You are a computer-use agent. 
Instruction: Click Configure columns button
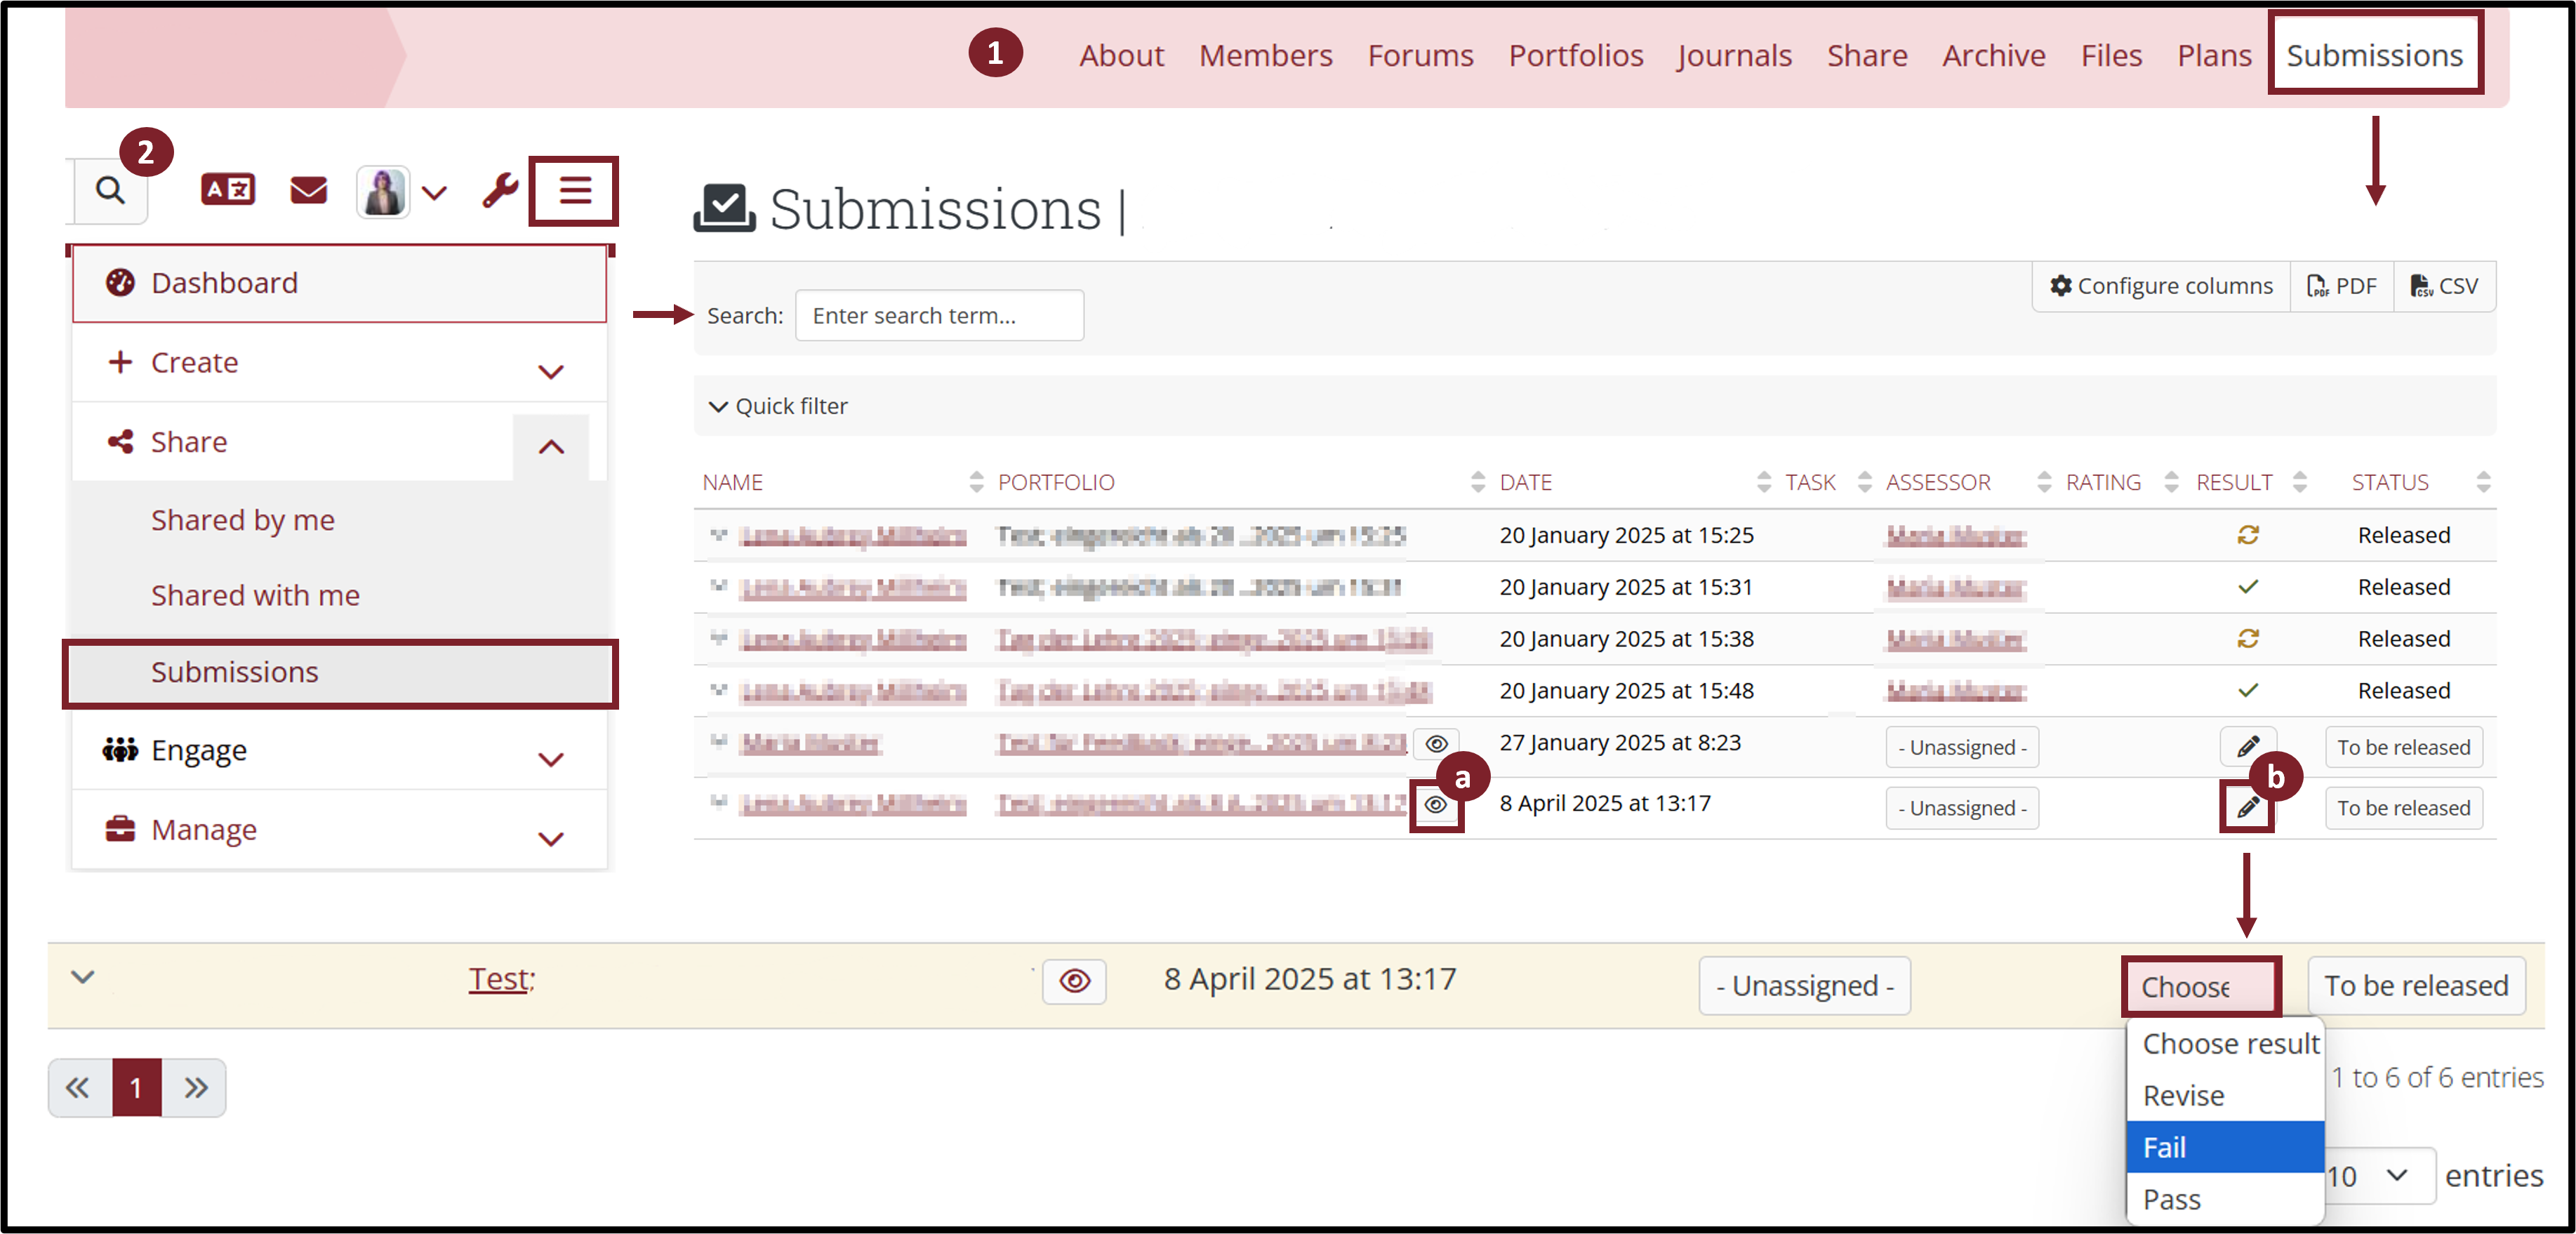tap(2161, 286)
